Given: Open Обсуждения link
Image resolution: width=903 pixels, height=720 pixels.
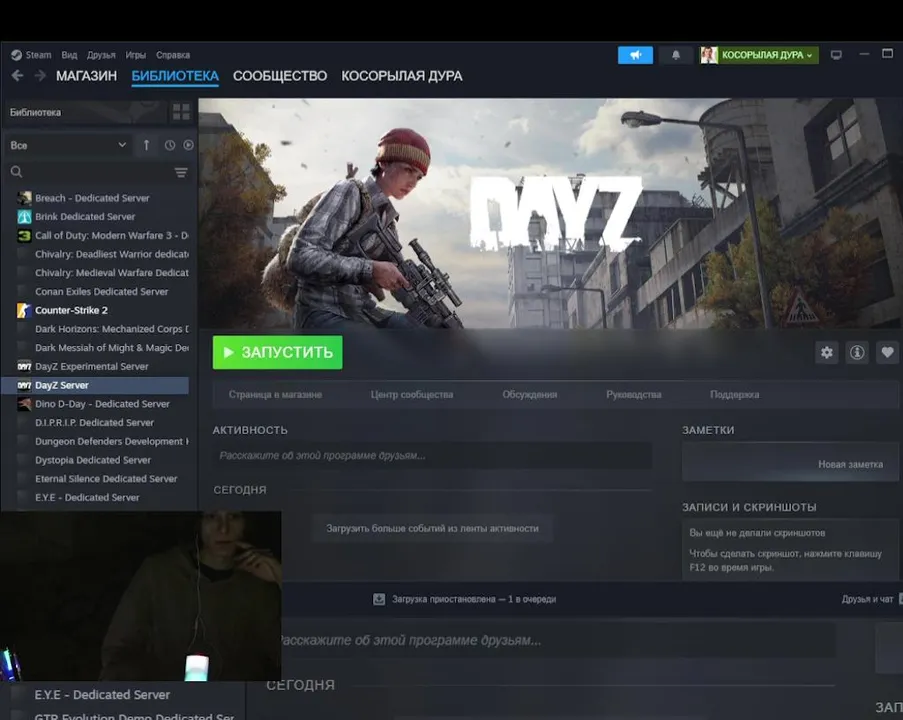Looking at the screenshot, I should click(x=530, y=395).
